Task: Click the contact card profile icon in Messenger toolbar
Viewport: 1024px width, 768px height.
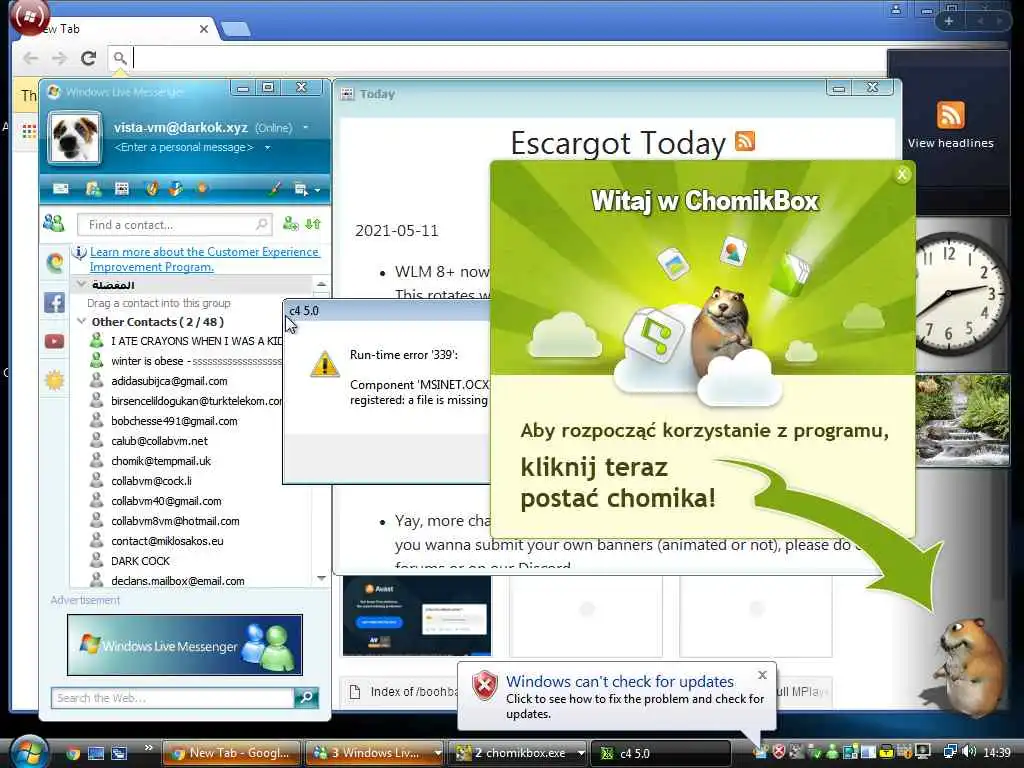Action: point(93,189)
